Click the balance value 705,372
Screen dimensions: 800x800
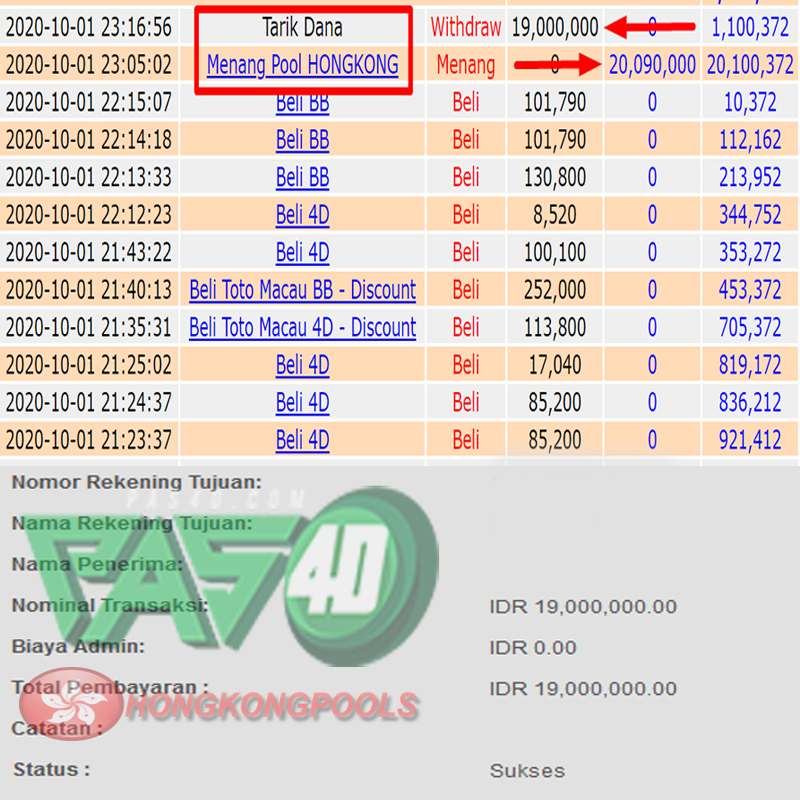coord(750,328)
